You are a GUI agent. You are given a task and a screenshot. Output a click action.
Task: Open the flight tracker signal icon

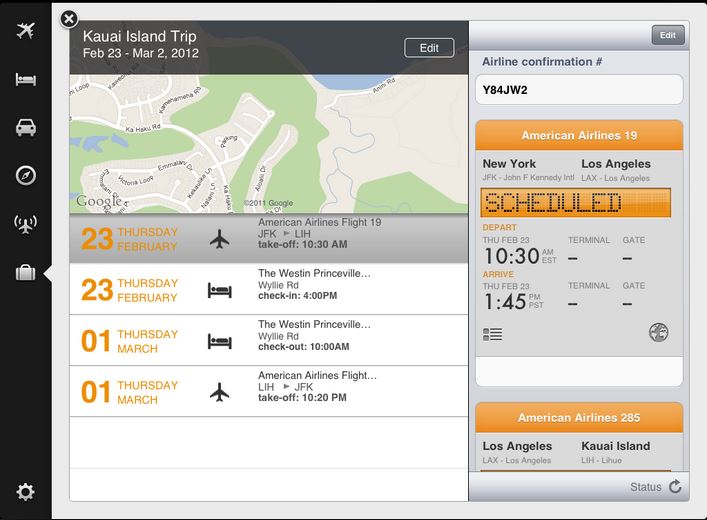click(x=26, y=224)
